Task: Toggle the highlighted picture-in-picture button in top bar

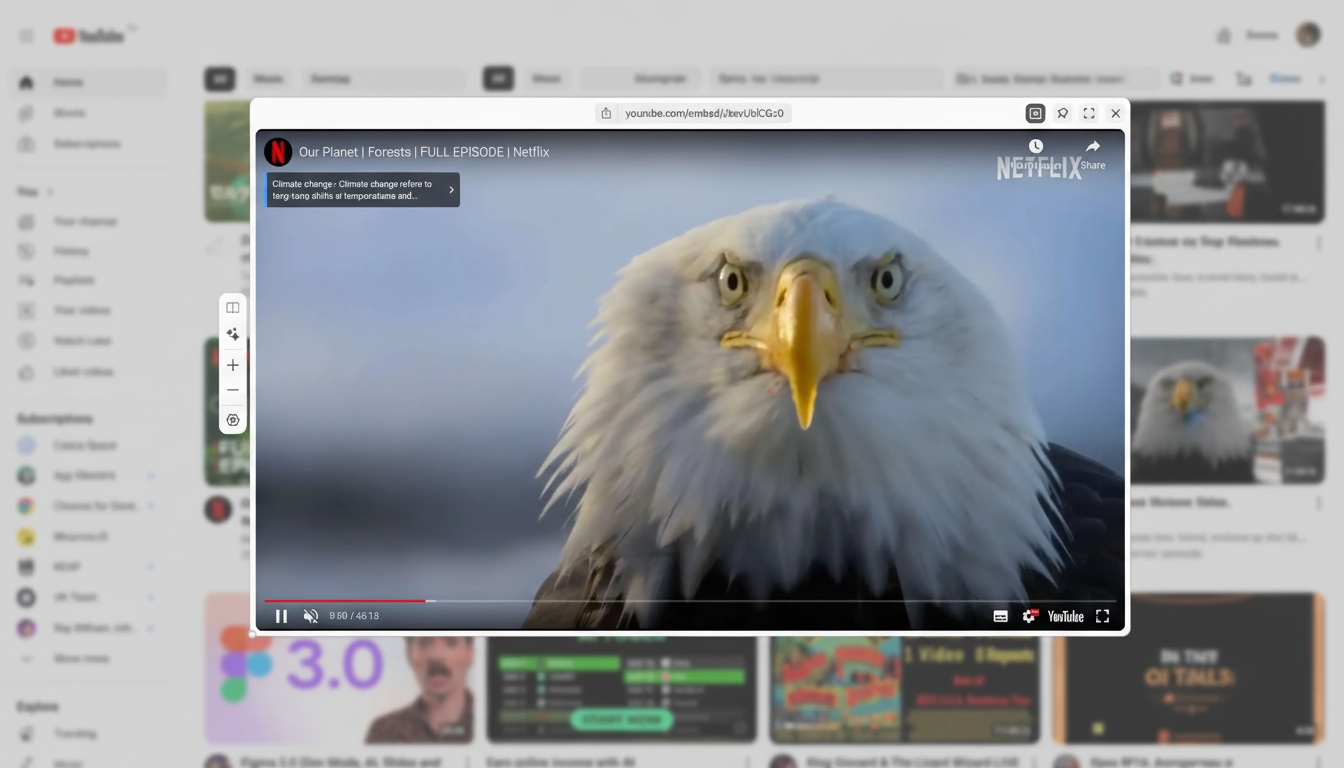Action: point(1035,114)
